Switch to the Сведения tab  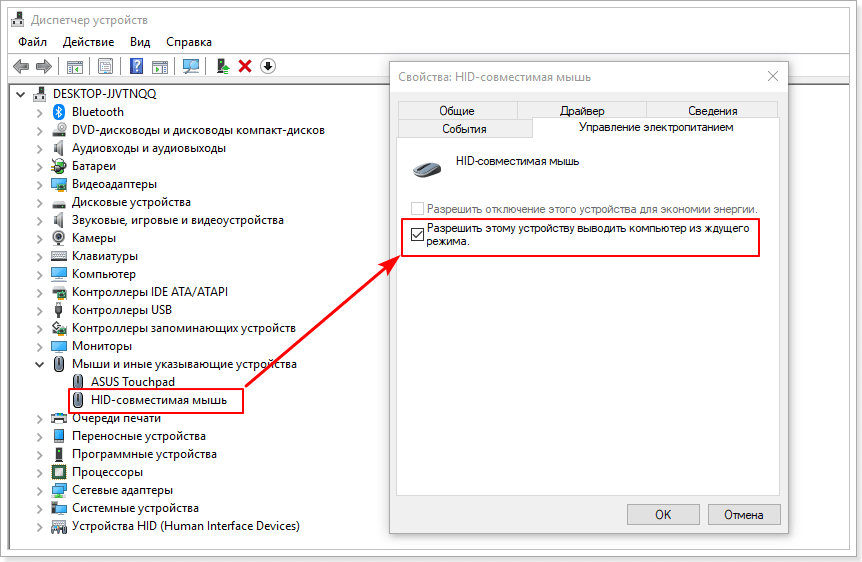[712, 111]
